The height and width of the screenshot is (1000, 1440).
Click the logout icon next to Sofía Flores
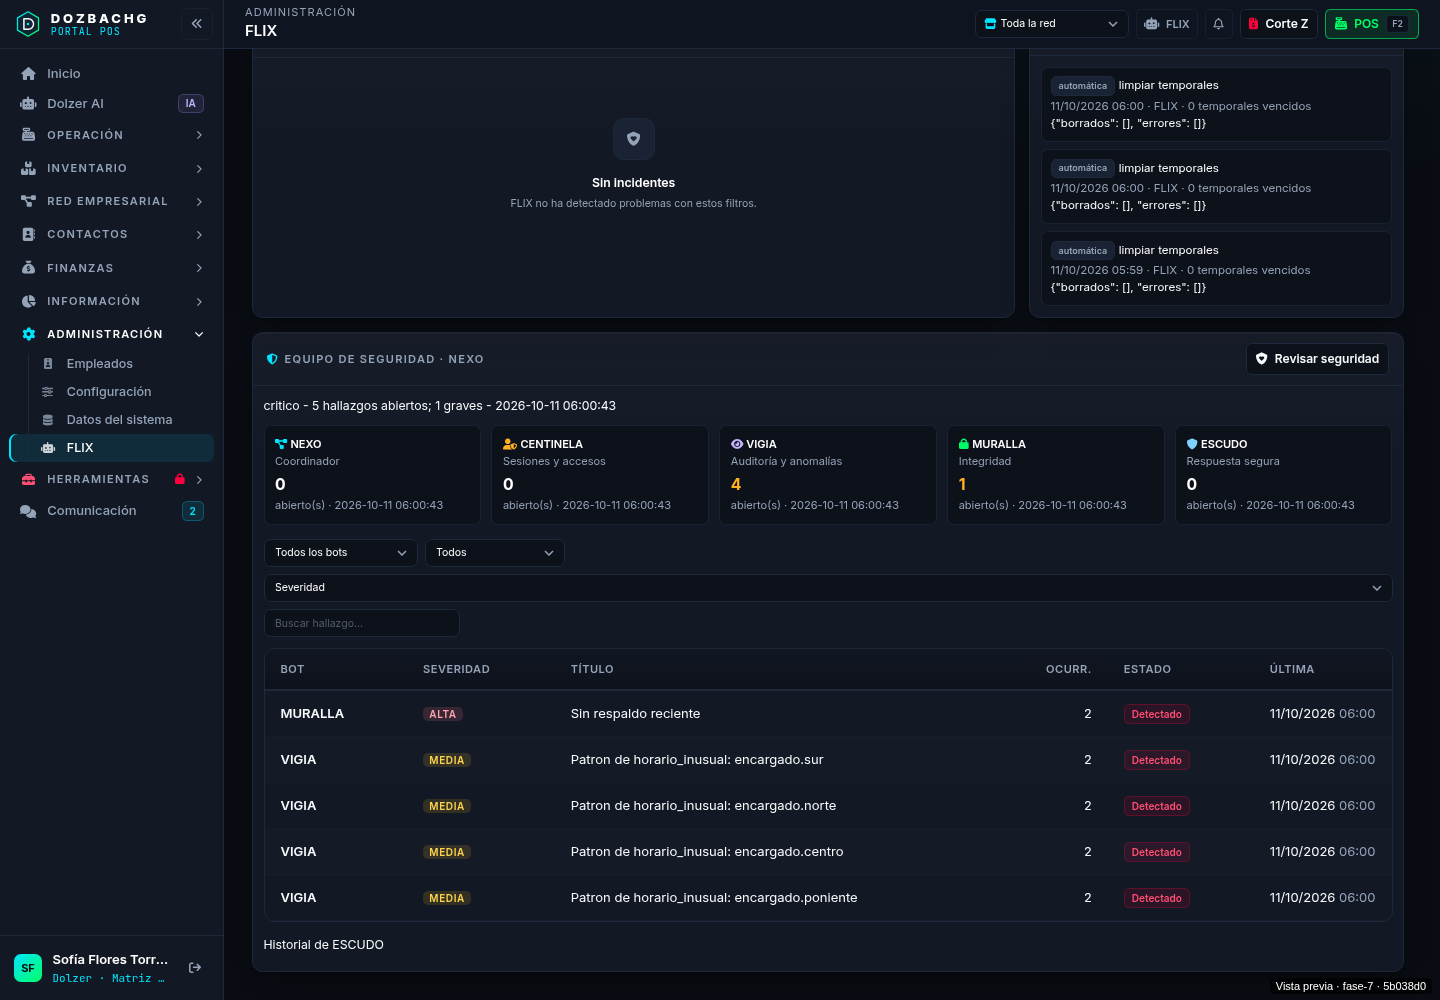tap(195, 968)
